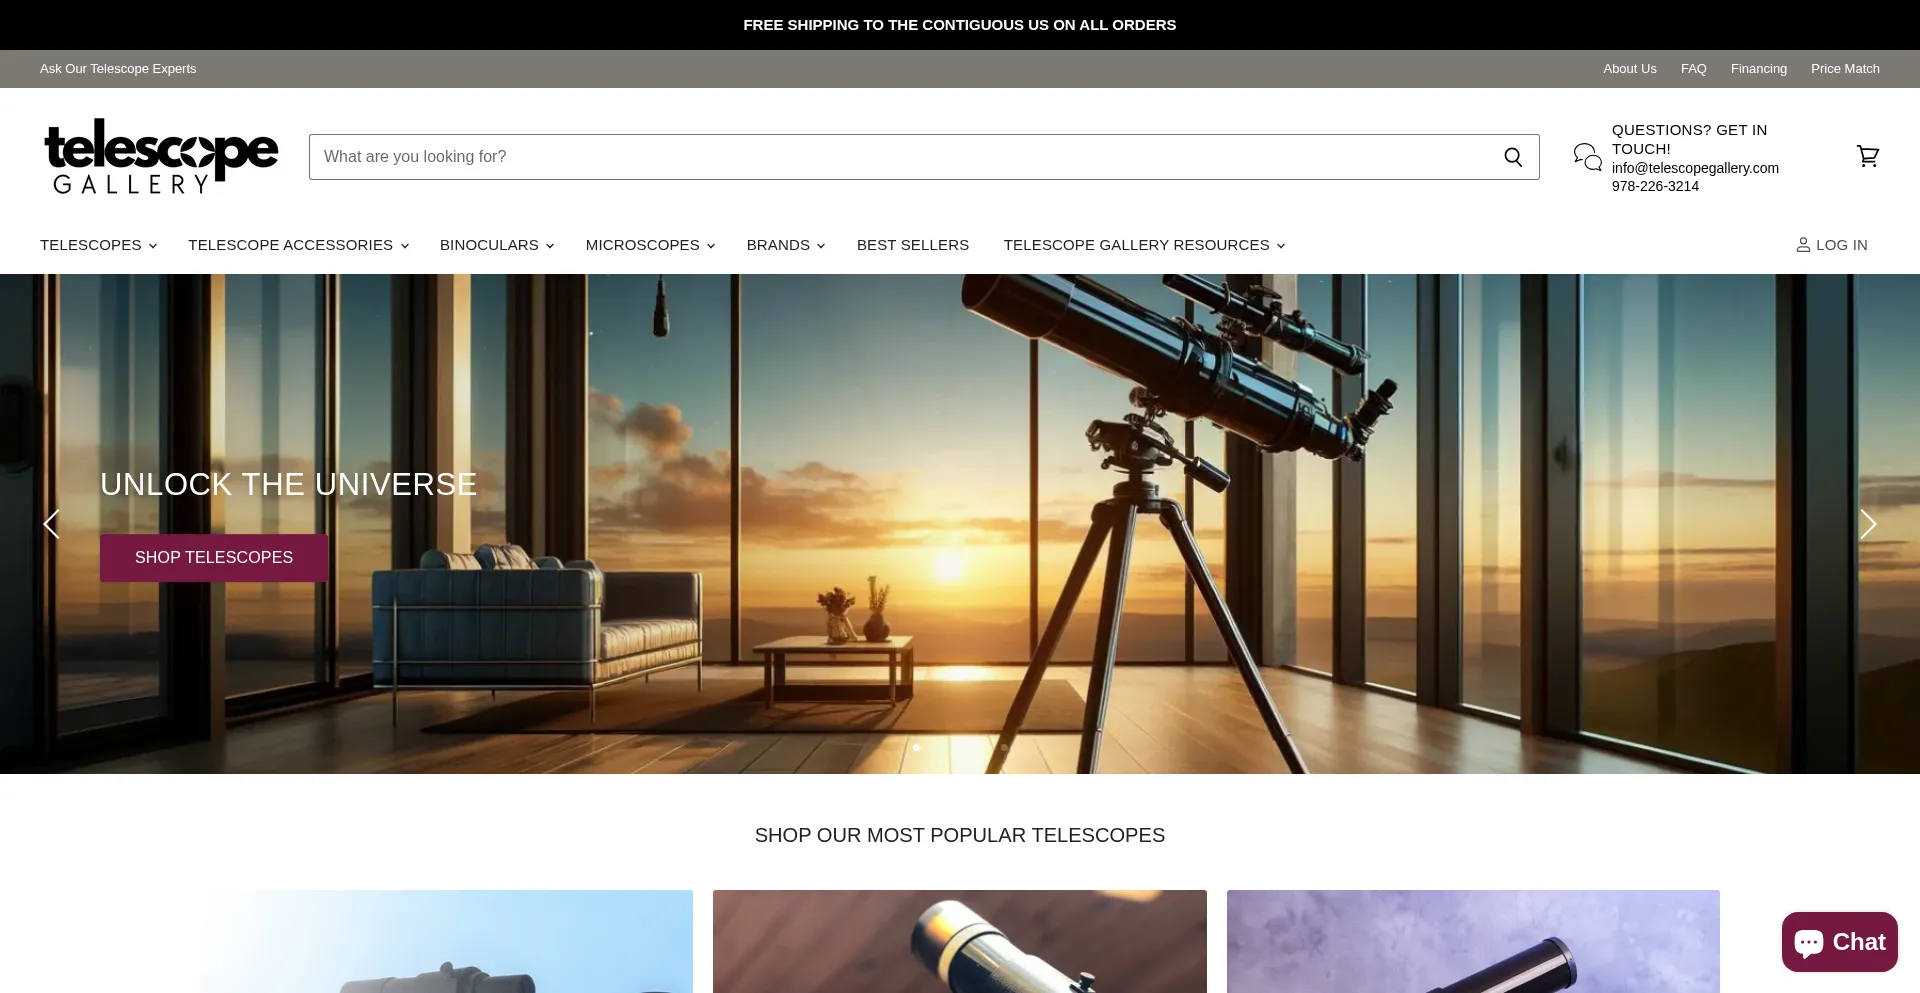Image resolution: width=1920 pixels, height=993 pixels.
Task: Go to next slide with right arrow
Action: coord(1867,524)
